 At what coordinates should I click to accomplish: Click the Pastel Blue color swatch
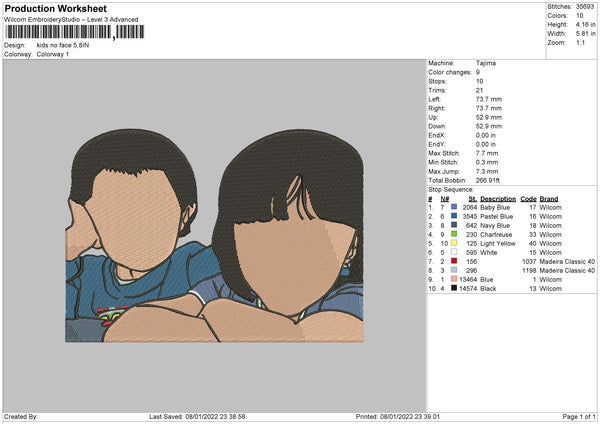tap(454, 216)
